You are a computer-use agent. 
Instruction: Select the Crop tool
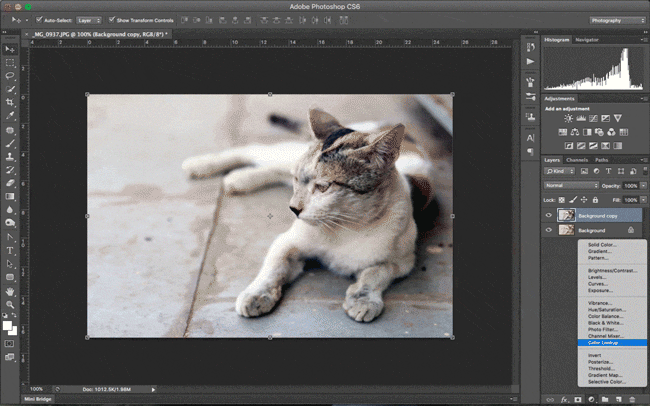[10, 102]
